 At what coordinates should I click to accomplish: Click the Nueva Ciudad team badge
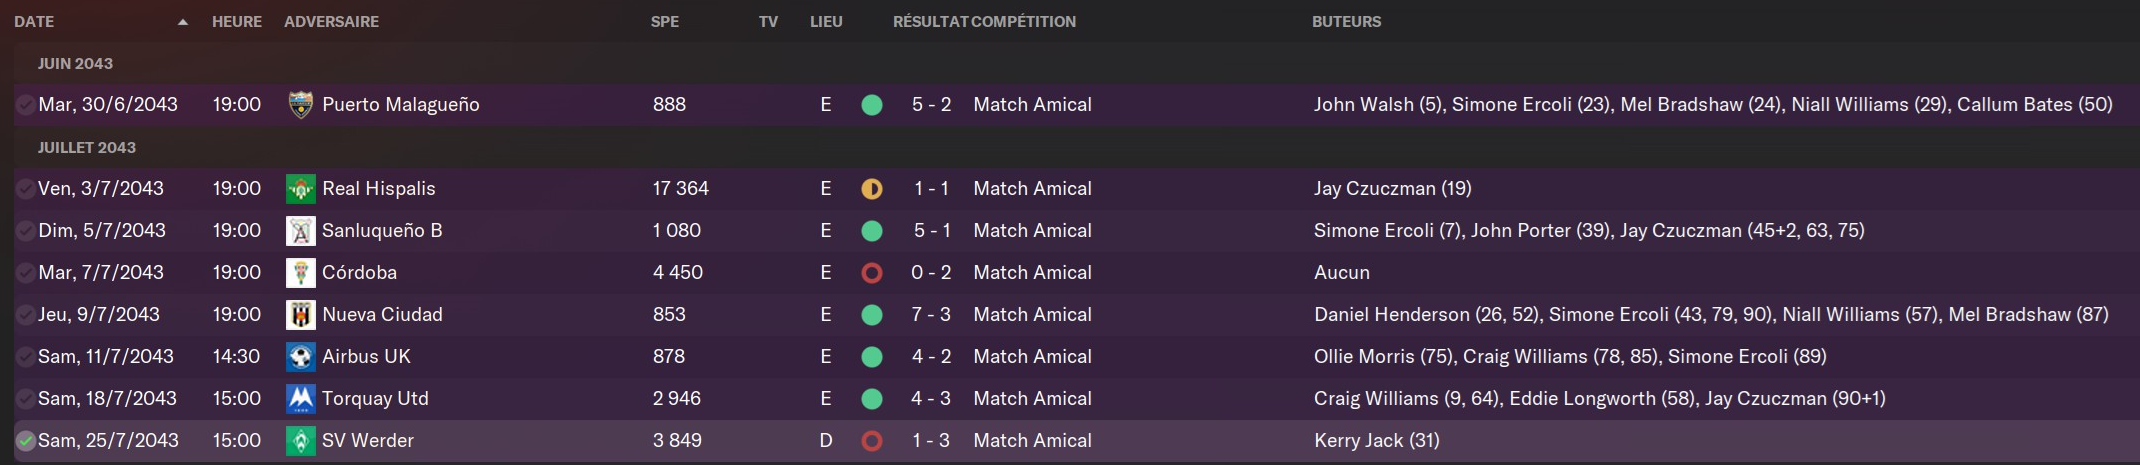(300, 314)
